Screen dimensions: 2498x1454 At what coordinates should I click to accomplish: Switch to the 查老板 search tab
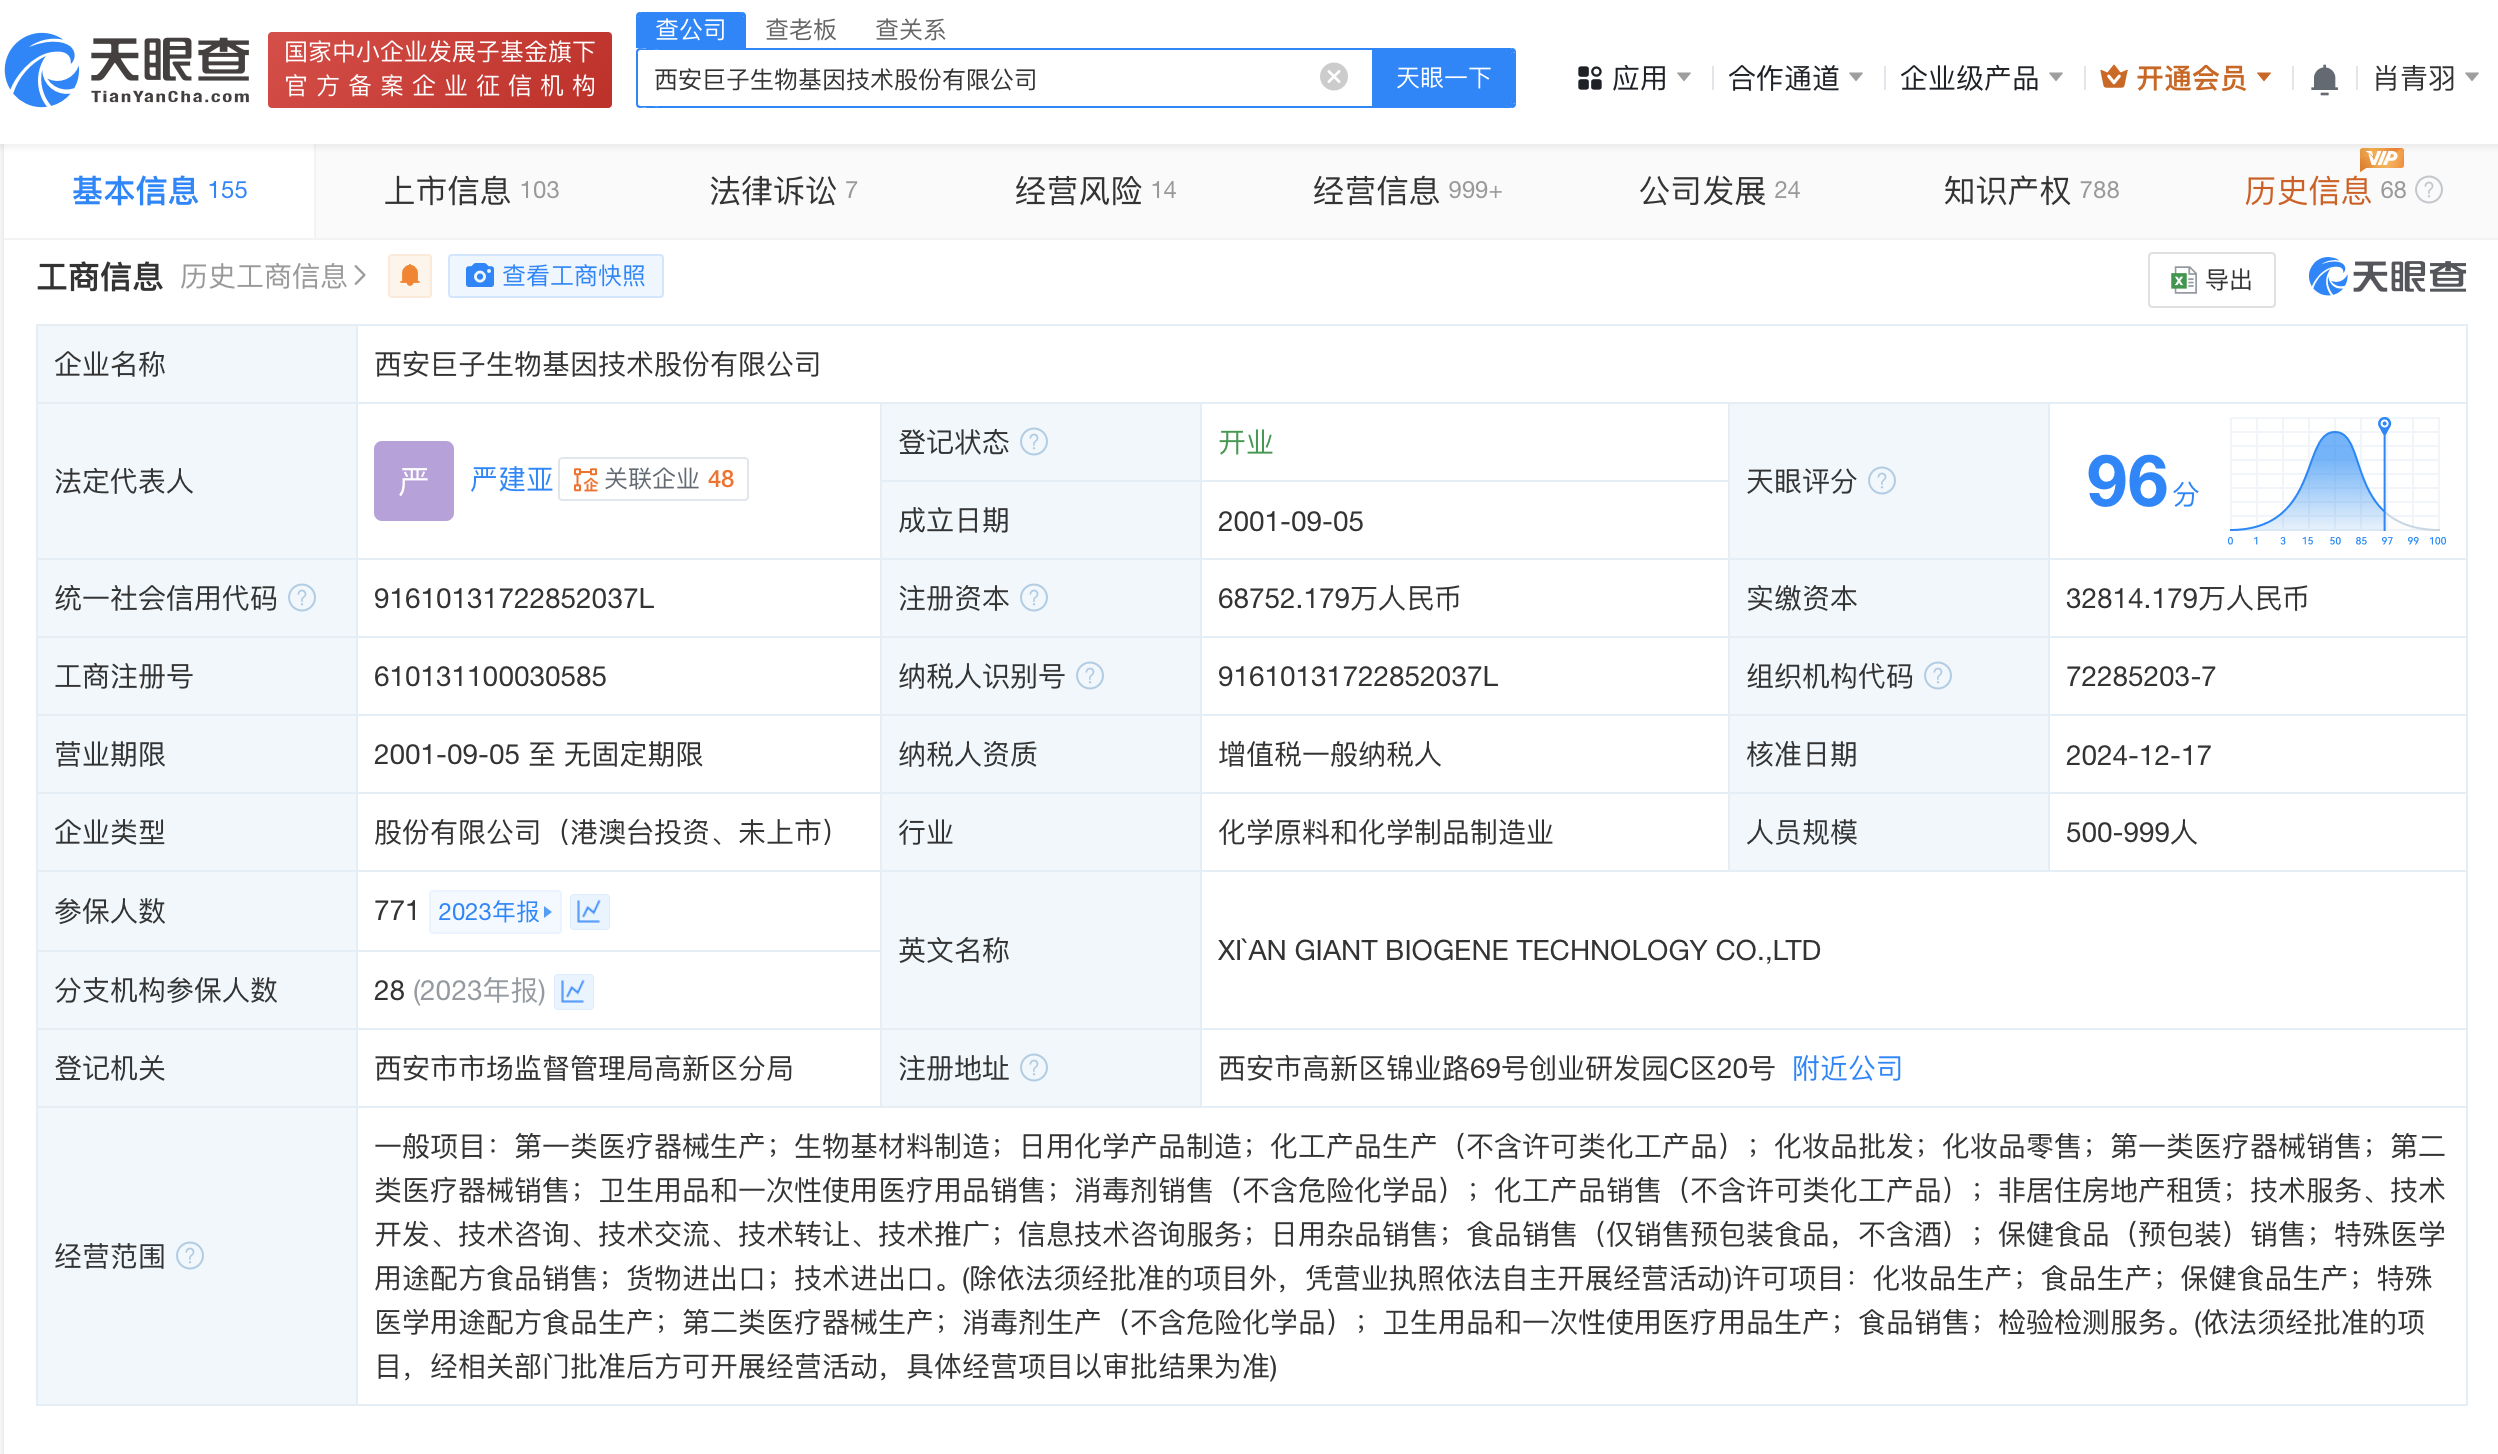point(800,30)
